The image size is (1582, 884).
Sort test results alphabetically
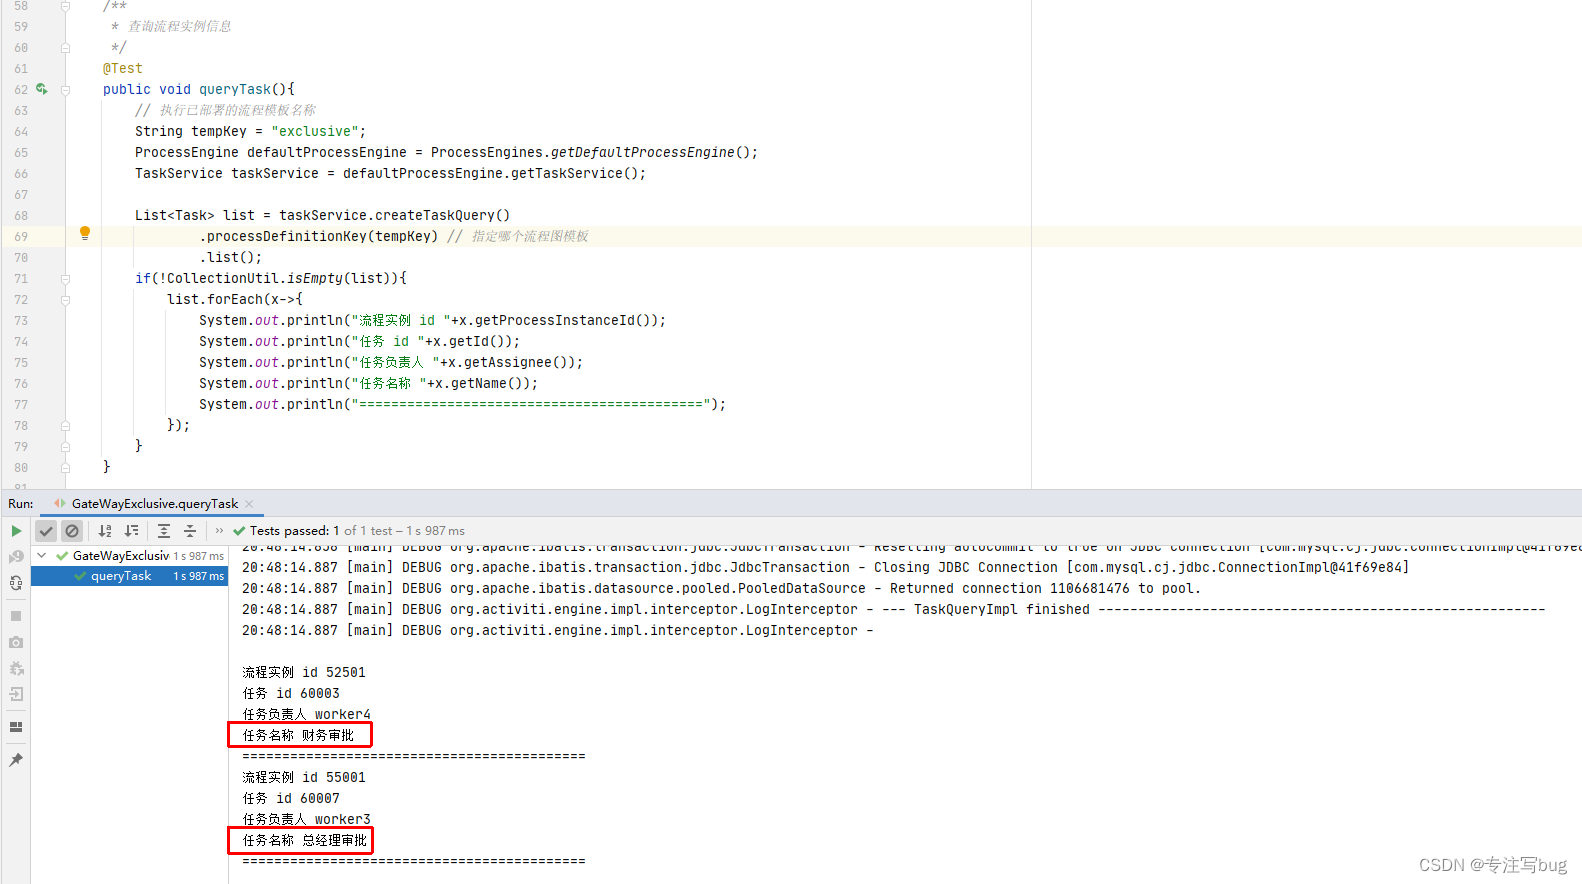click(105, 531)
